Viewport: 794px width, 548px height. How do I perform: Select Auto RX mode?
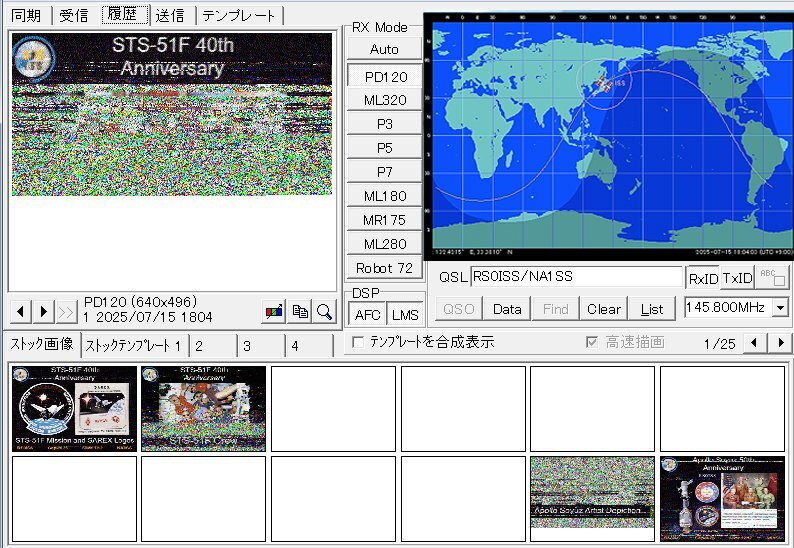point(384,49)
